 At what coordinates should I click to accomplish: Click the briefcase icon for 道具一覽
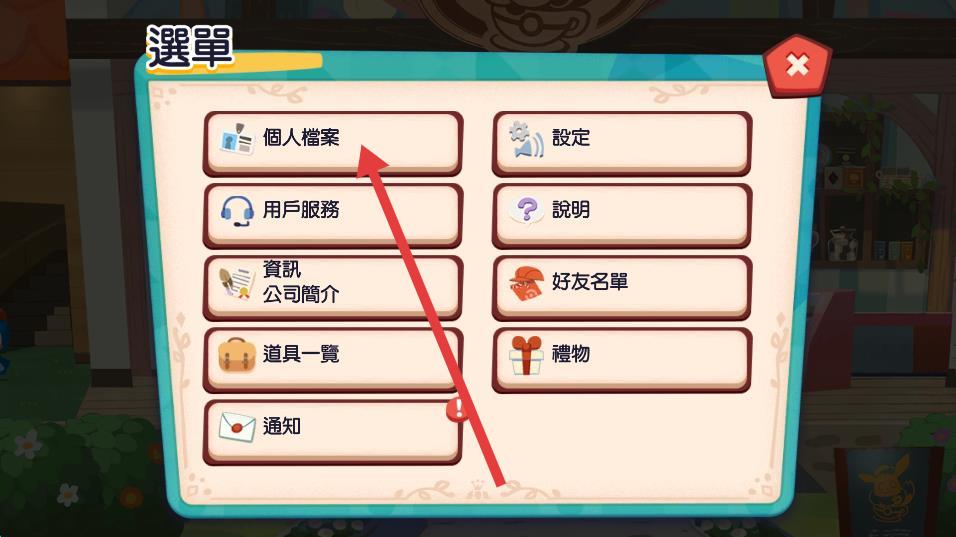point(237,355)
